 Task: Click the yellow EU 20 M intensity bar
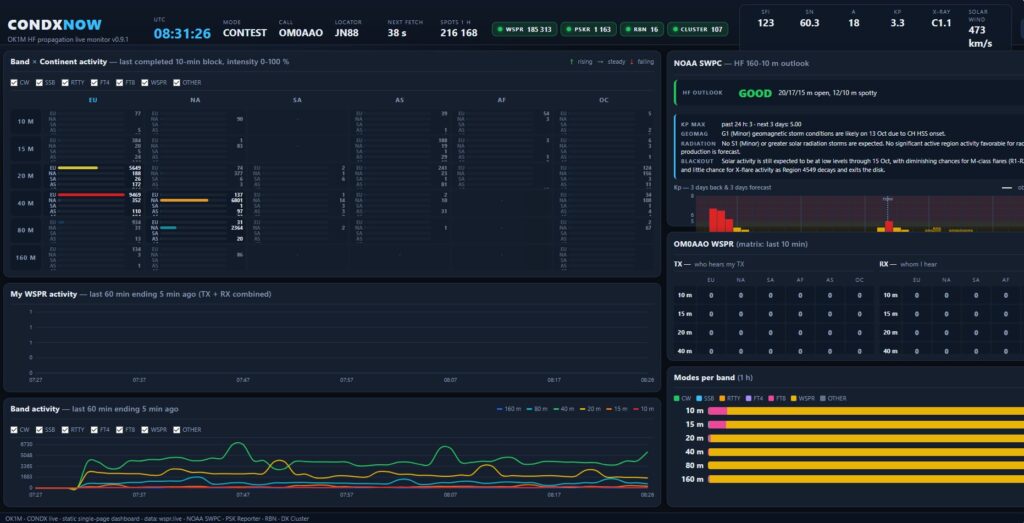tap(78, 168)
